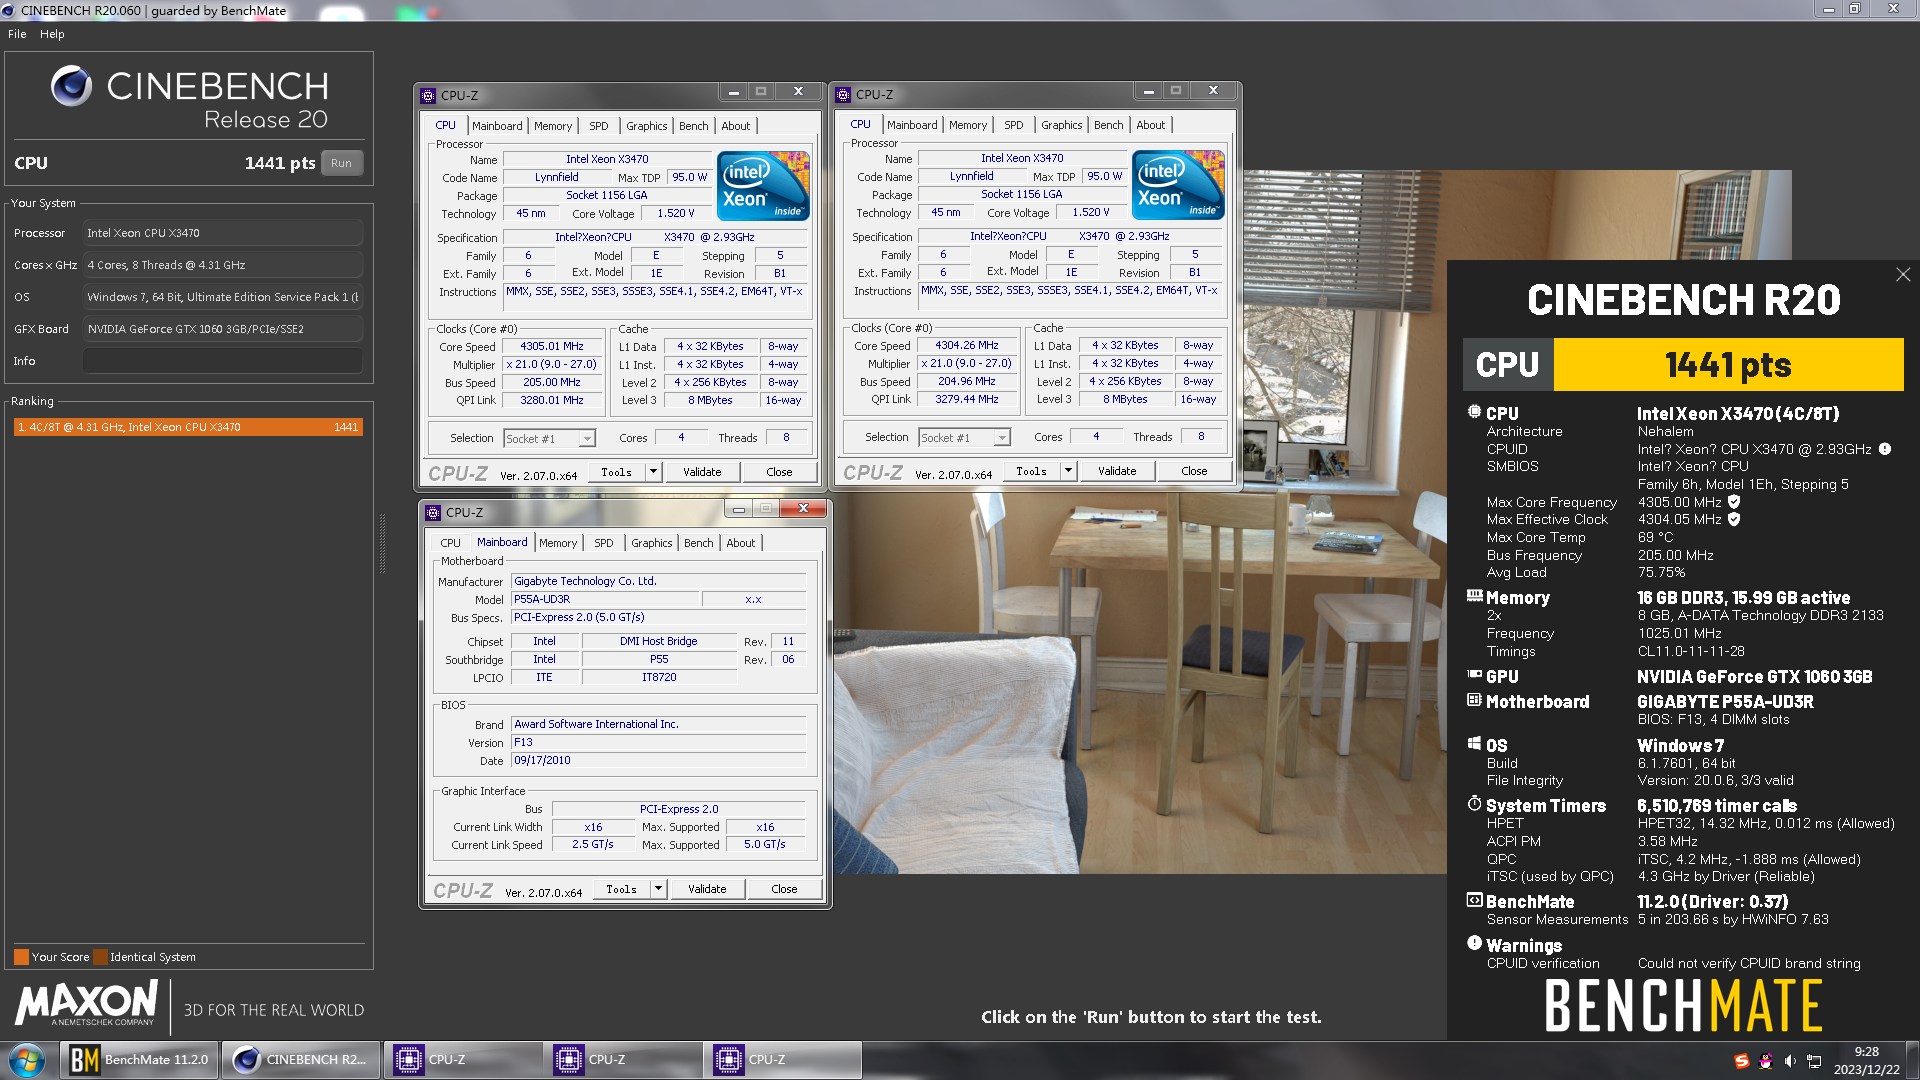Viewport: 1920px width, 1080px height.
Task: Click Validate in left CPU-Z
Action: (702, 472)
